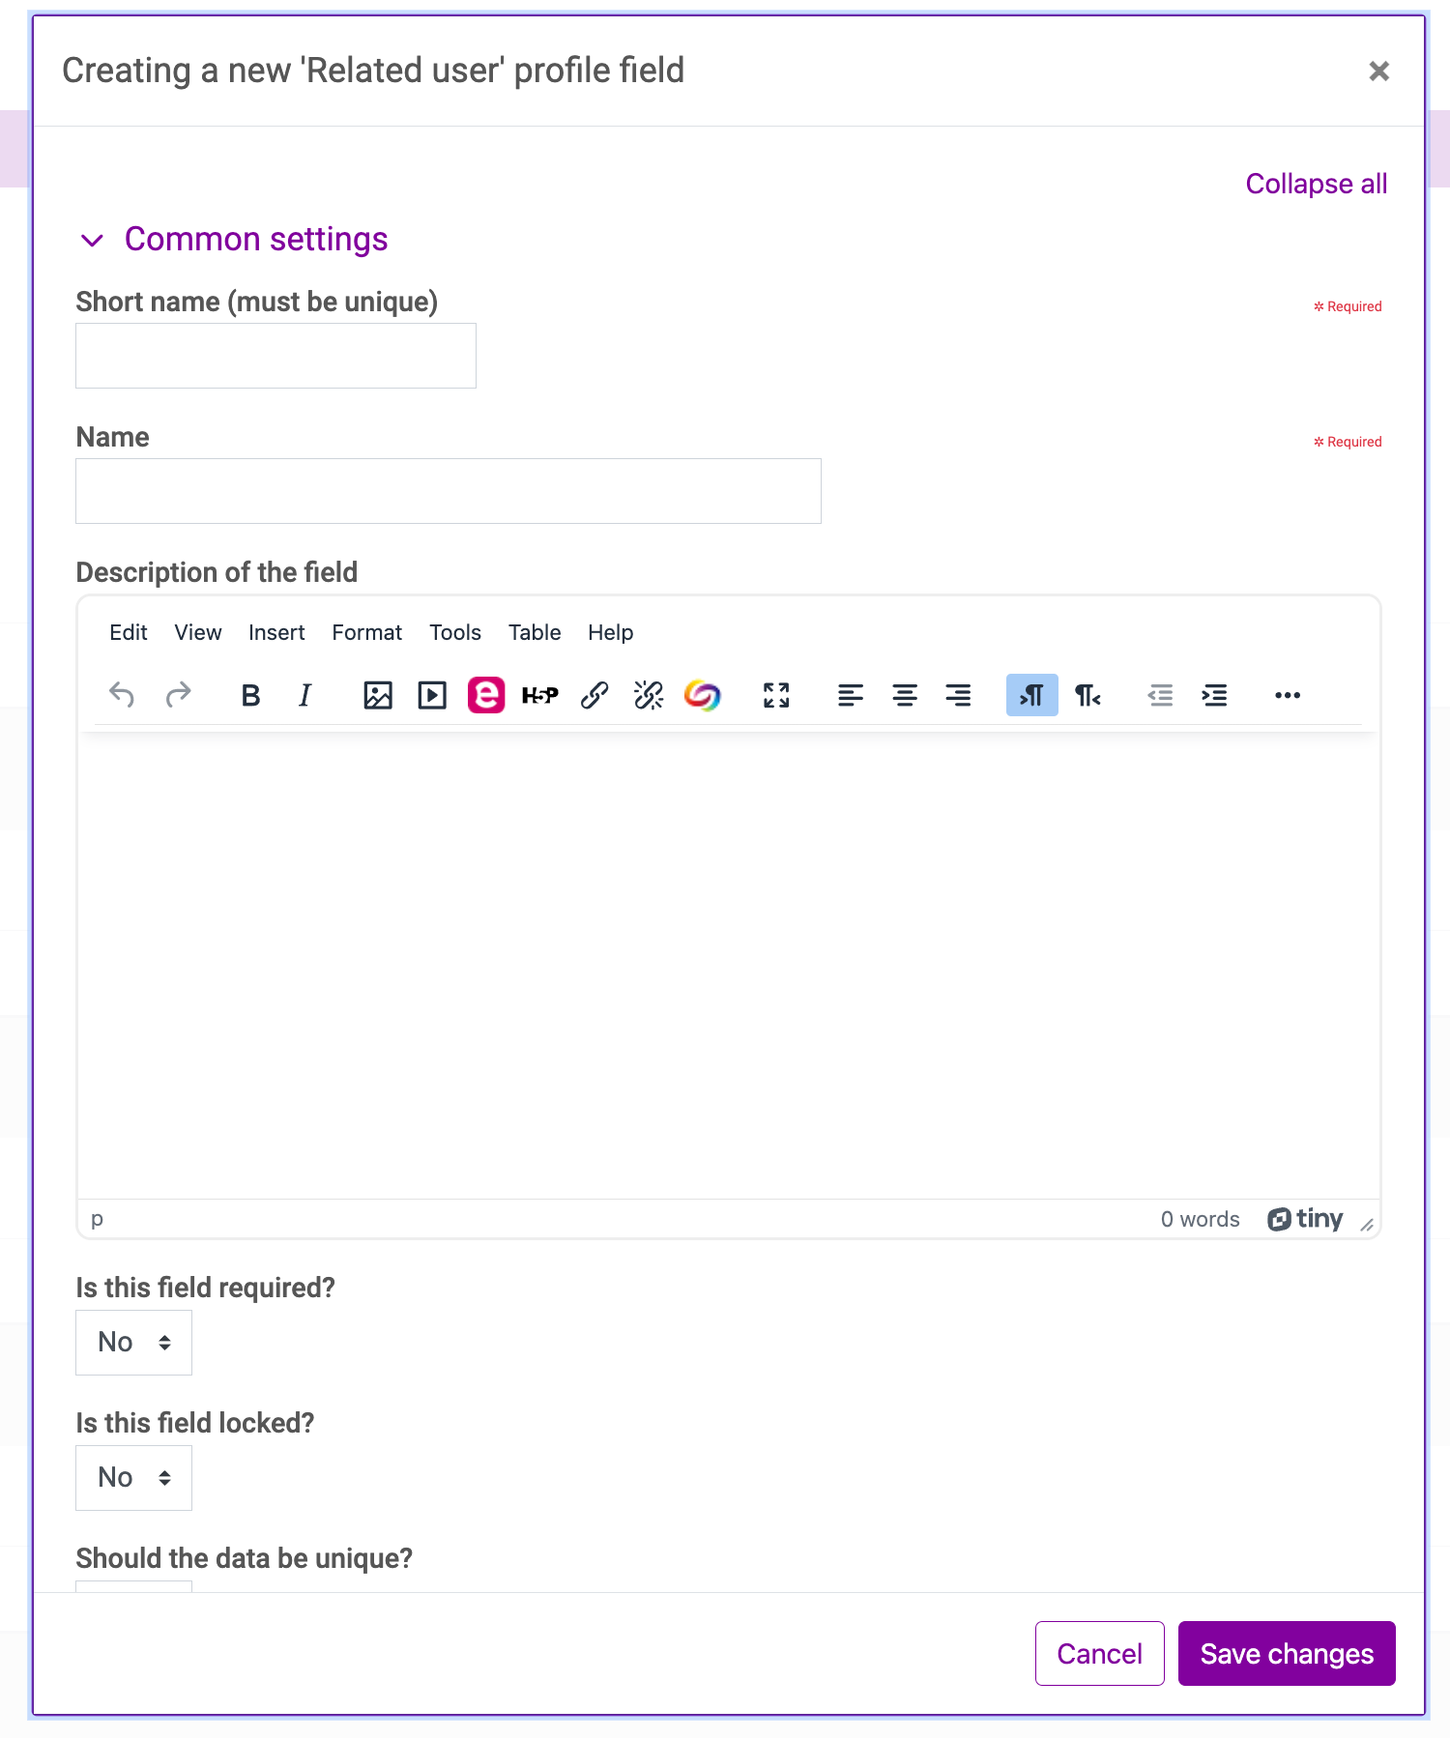The height and width of the screenshot is (1738, 1450).
Task: Click the unlink icon in the editor toolbar
Action: pyautogui.click(x=648, y=695)
